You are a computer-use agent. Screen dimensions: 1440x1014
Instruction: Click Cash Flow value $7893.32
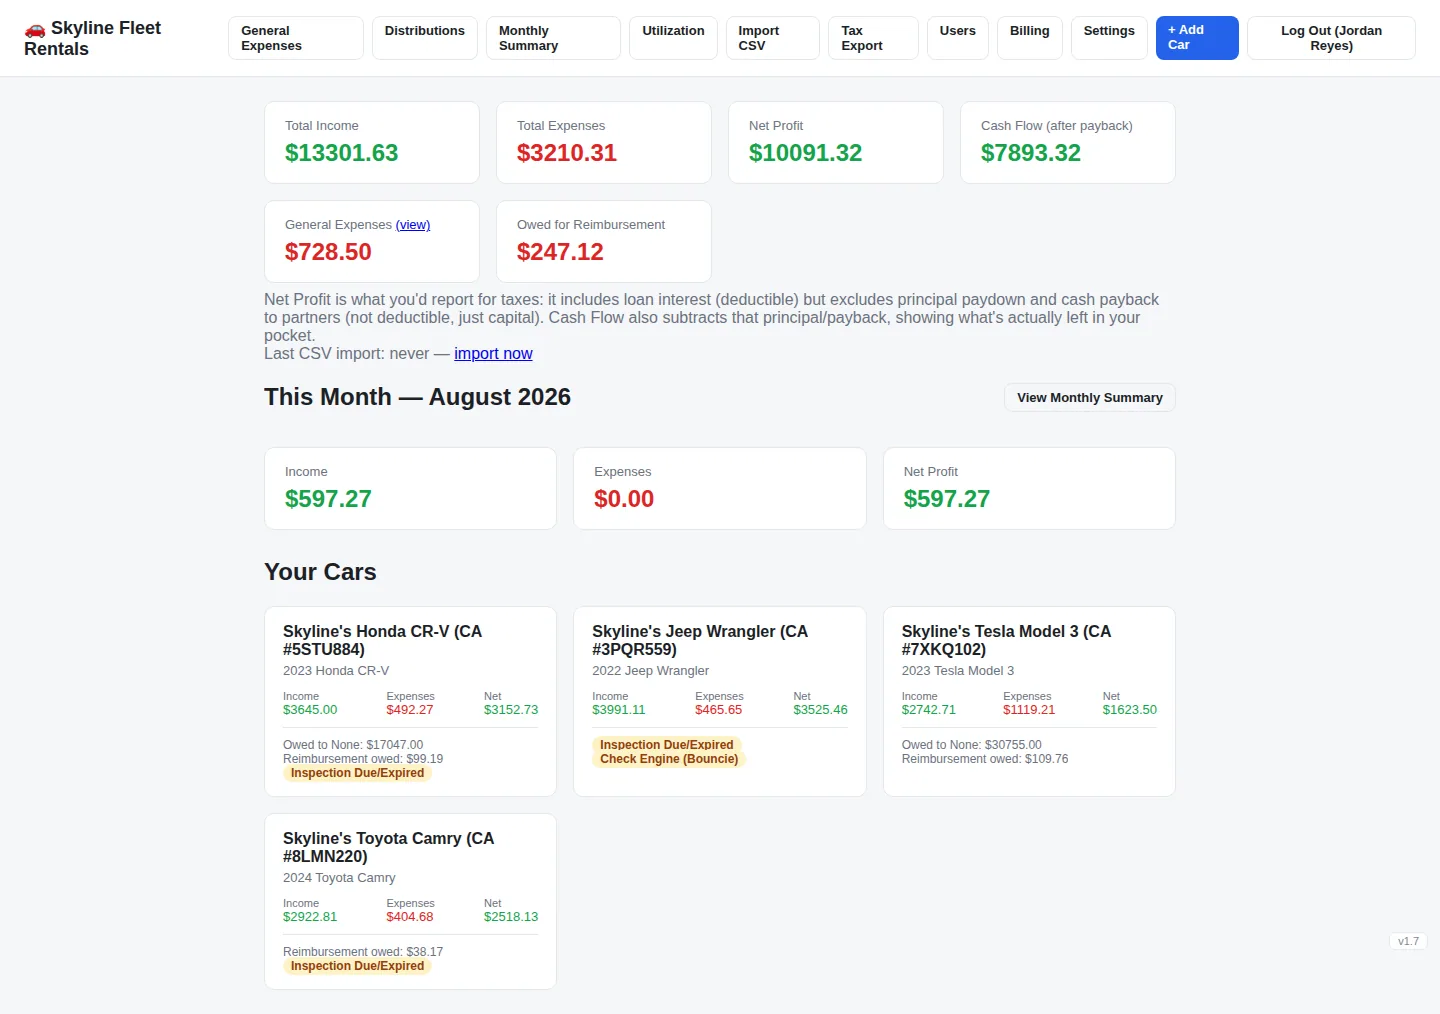click(1031, 153)
